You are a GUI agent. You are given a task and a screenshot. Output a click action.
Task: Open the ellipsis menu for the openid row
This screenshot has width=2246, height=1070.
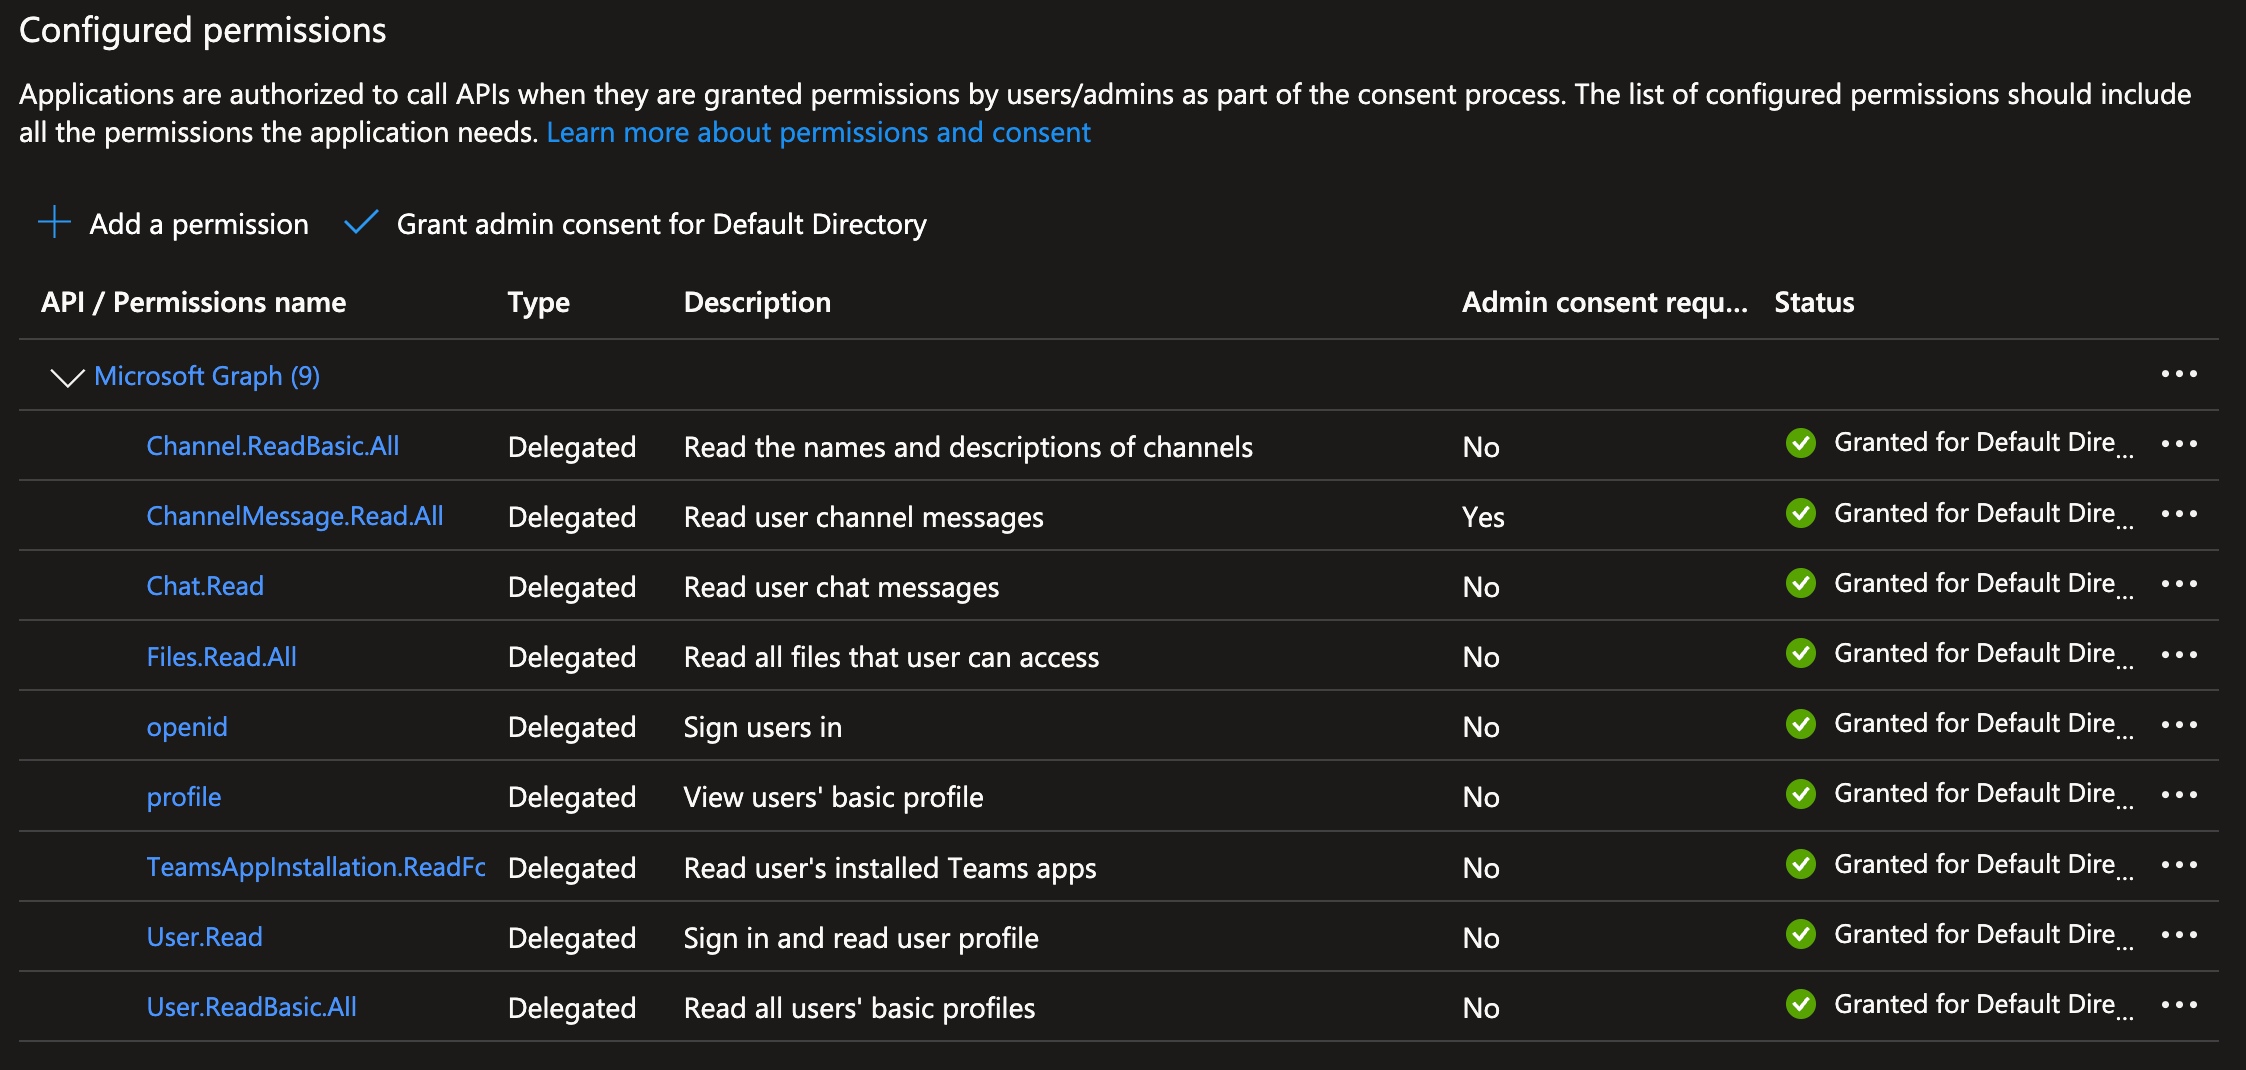pos(2178,725)
